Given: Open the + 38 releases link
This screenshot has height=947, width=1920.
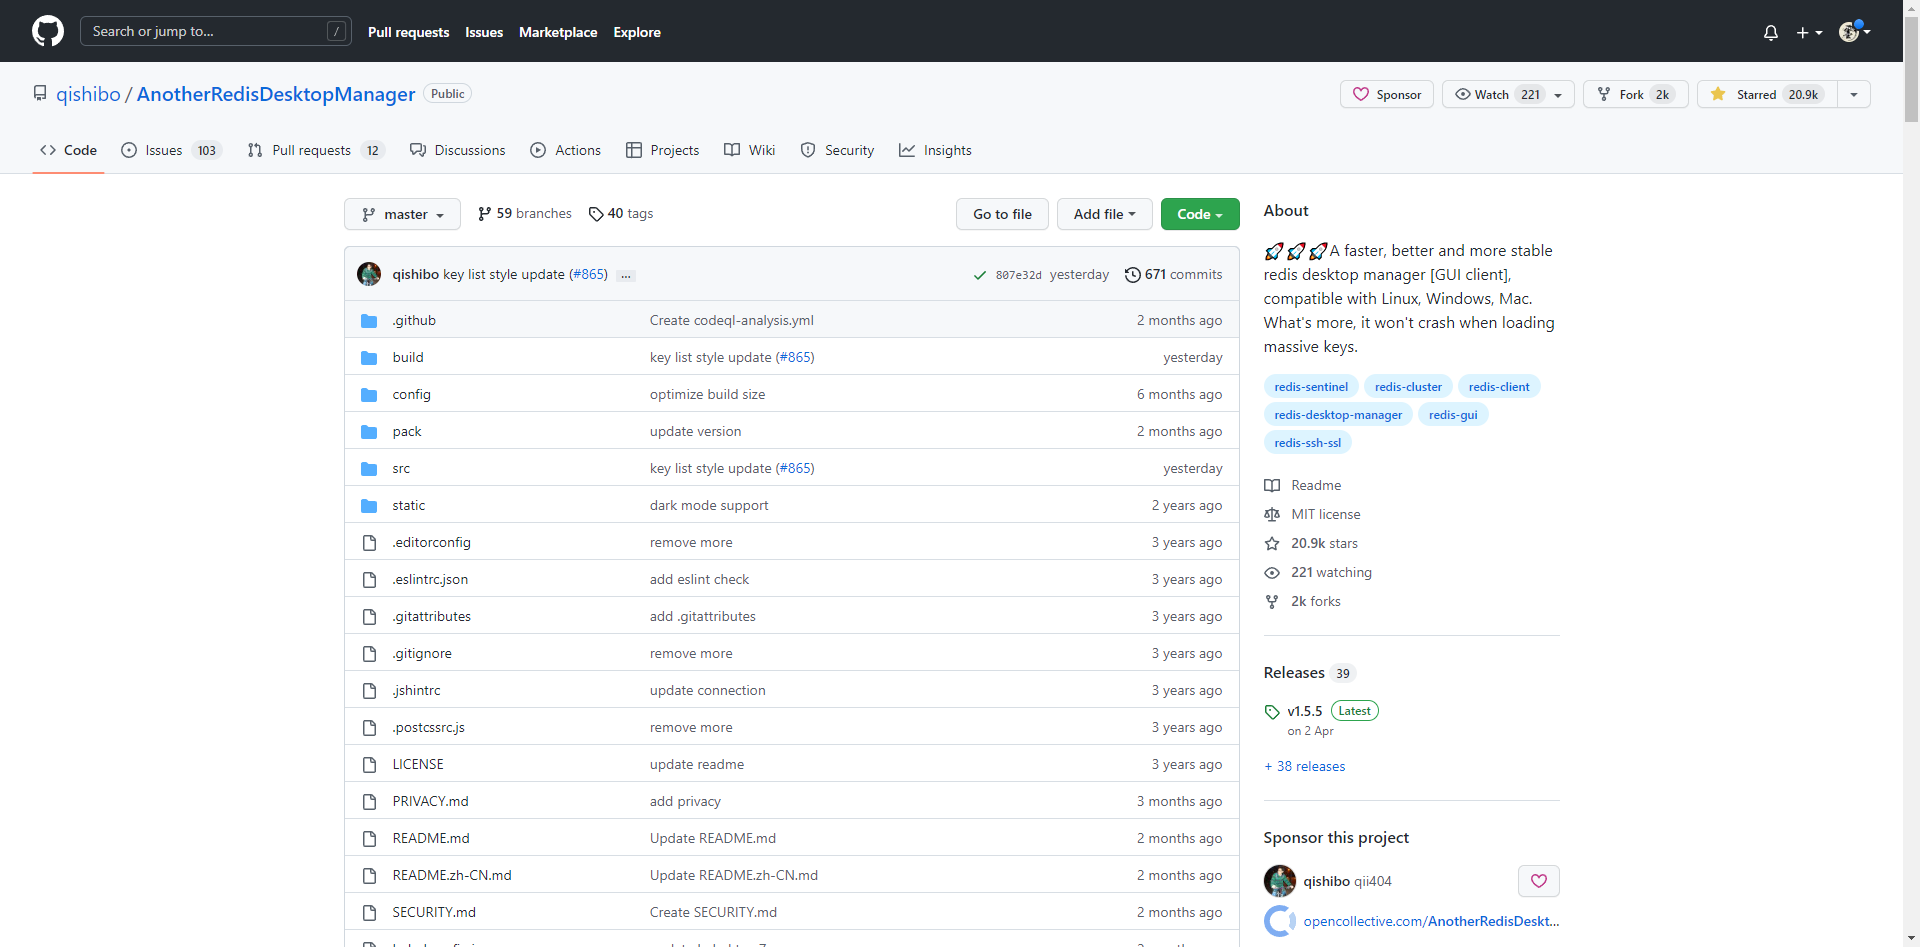Looking at the screenshot, I should coord(1304,766).
